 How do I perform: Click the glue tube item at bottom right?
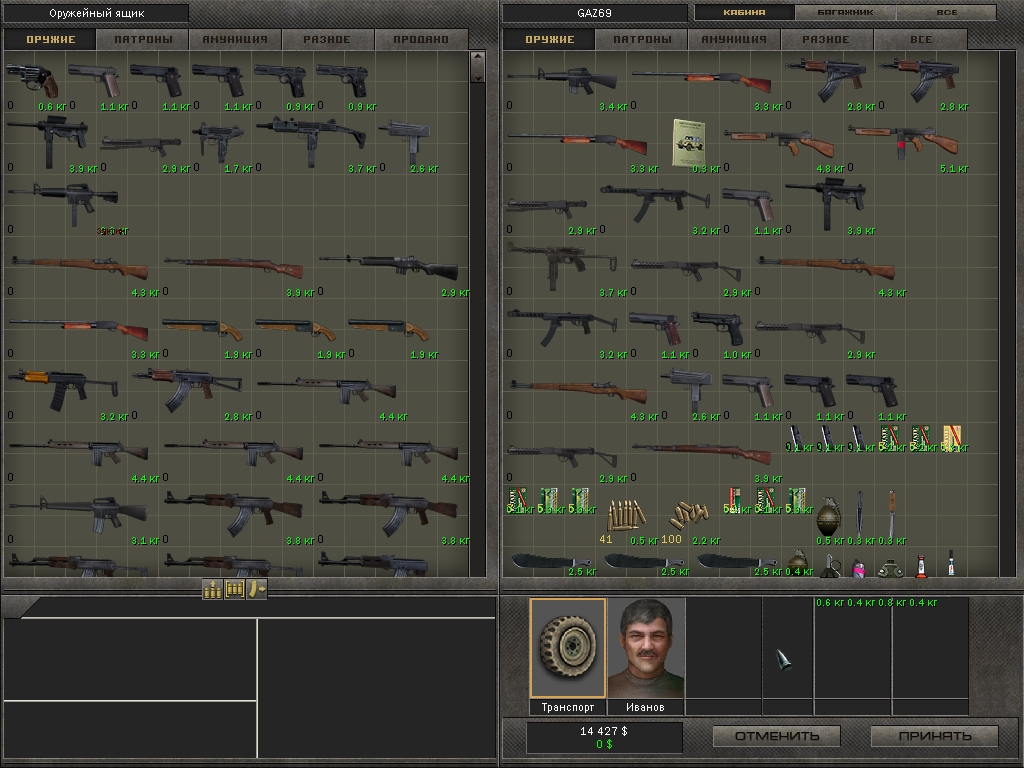[950, 565]
